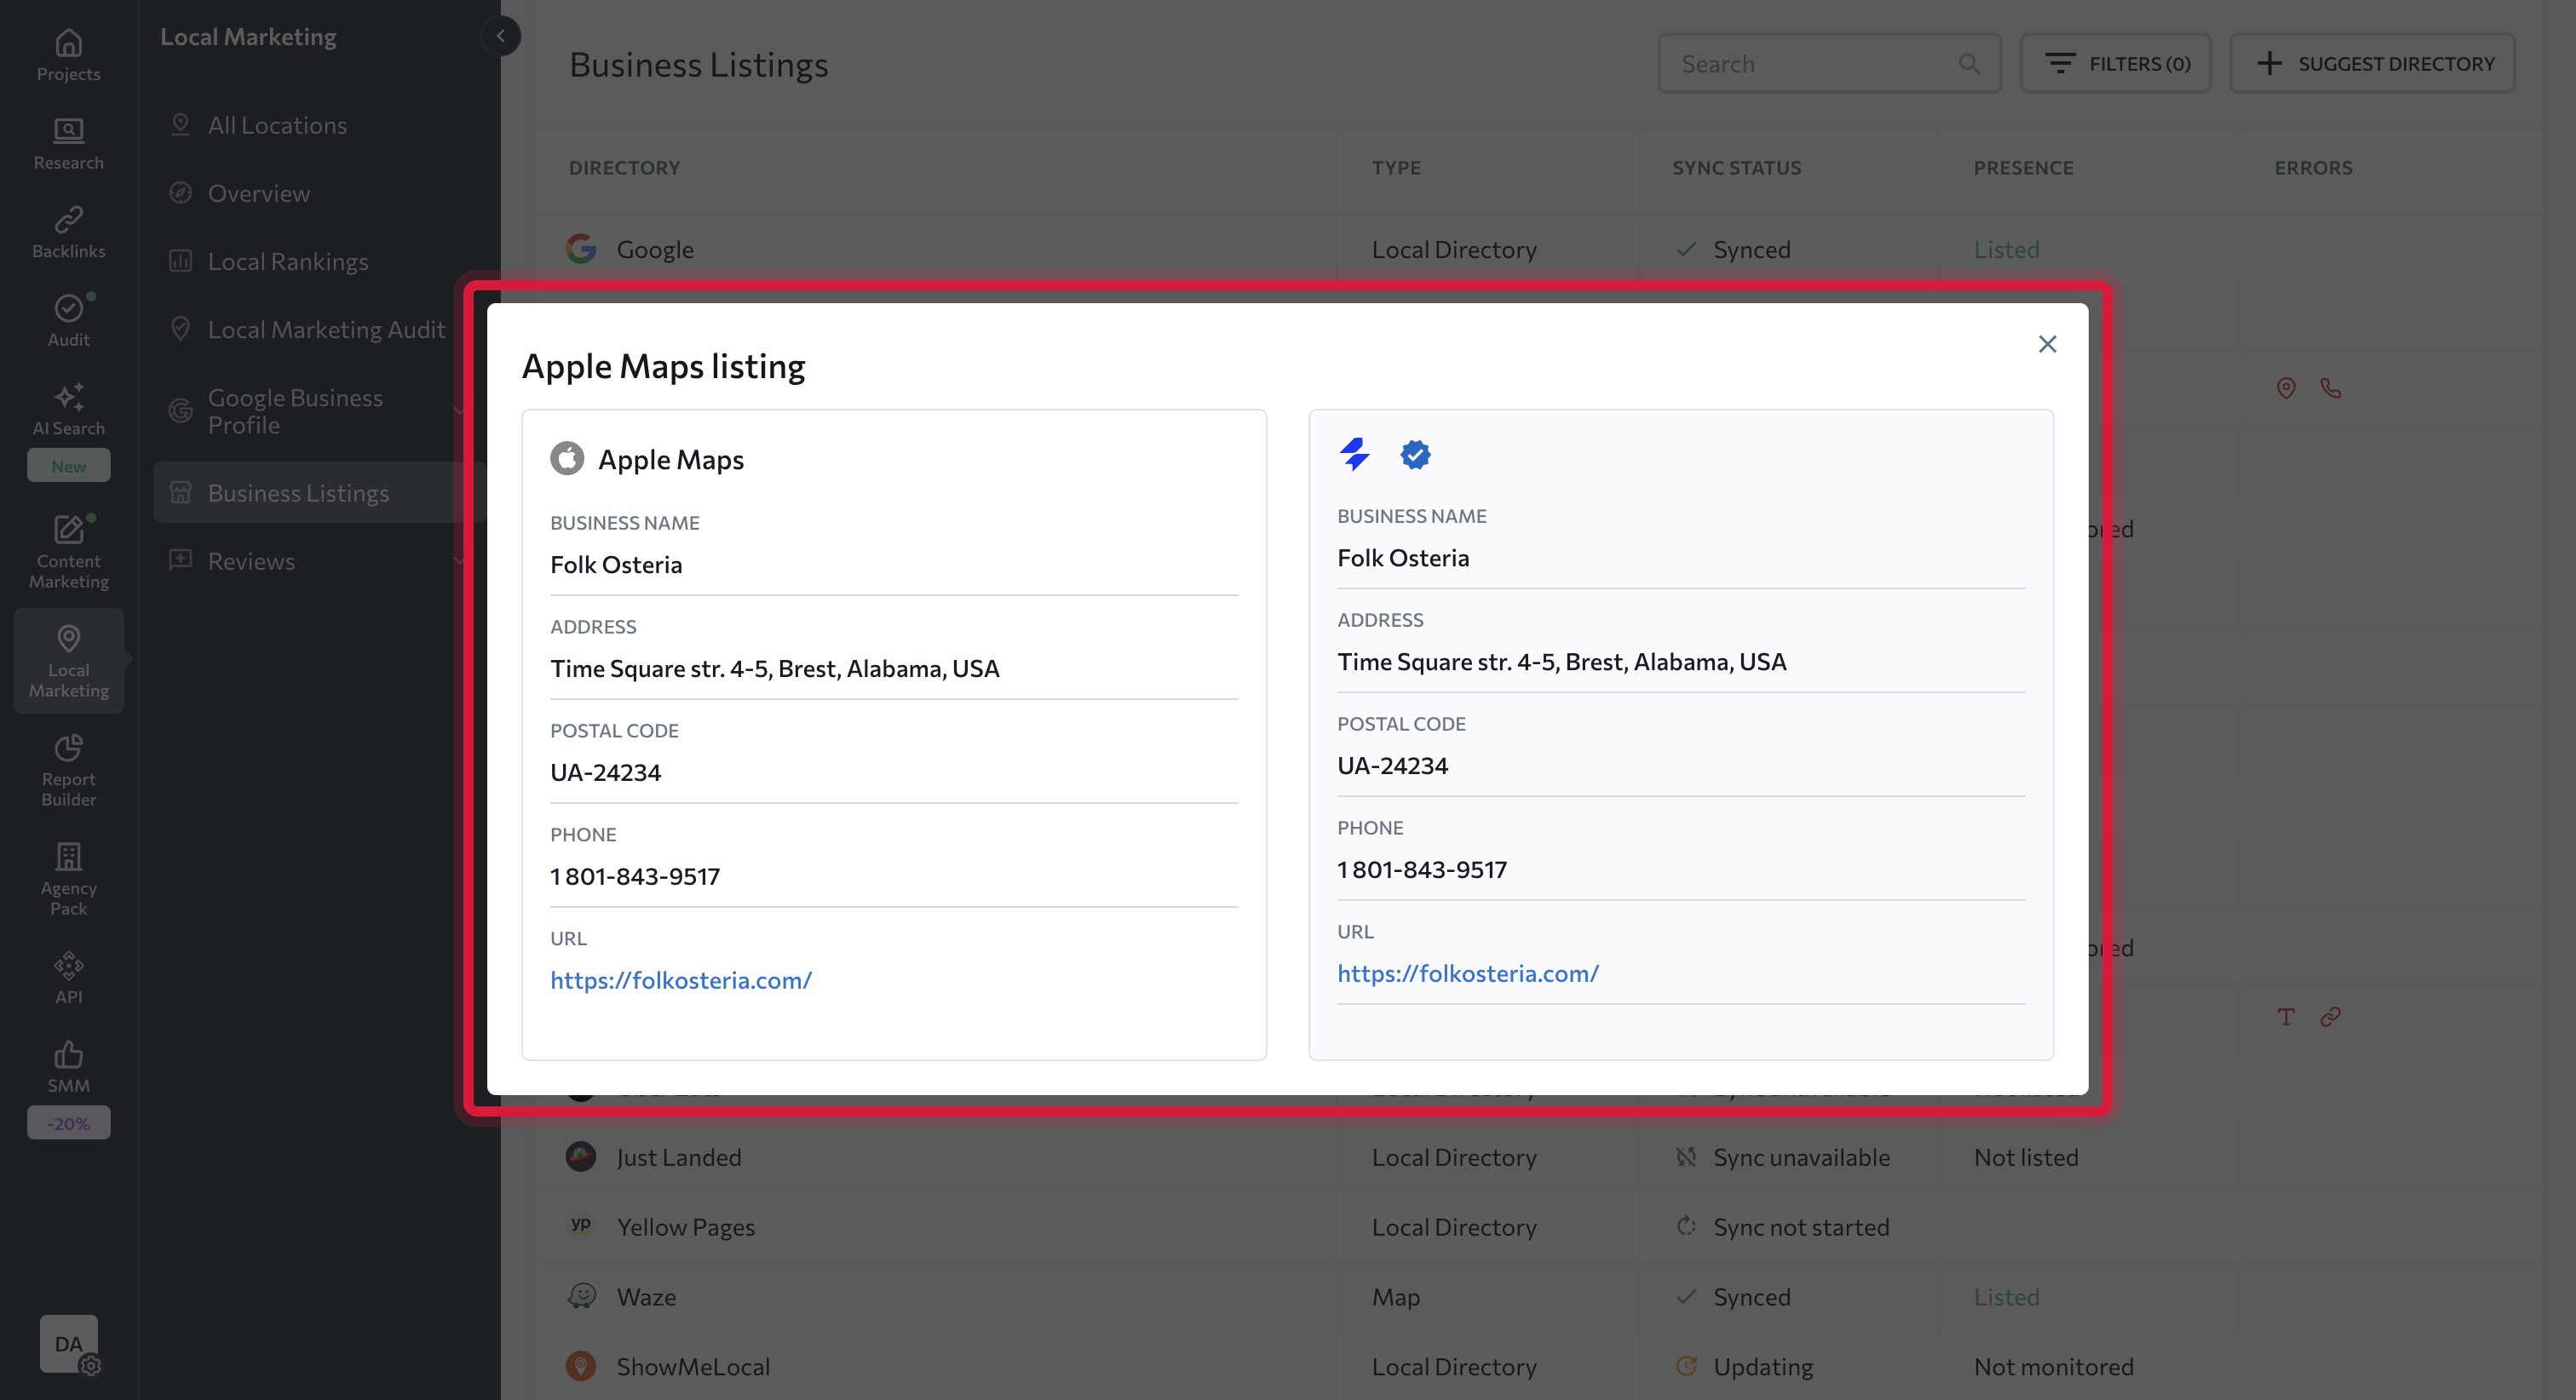Open Projects in the left rail
Image resolution: width=2576 pixels, height=1400 pixels.
tap(68, 56)
